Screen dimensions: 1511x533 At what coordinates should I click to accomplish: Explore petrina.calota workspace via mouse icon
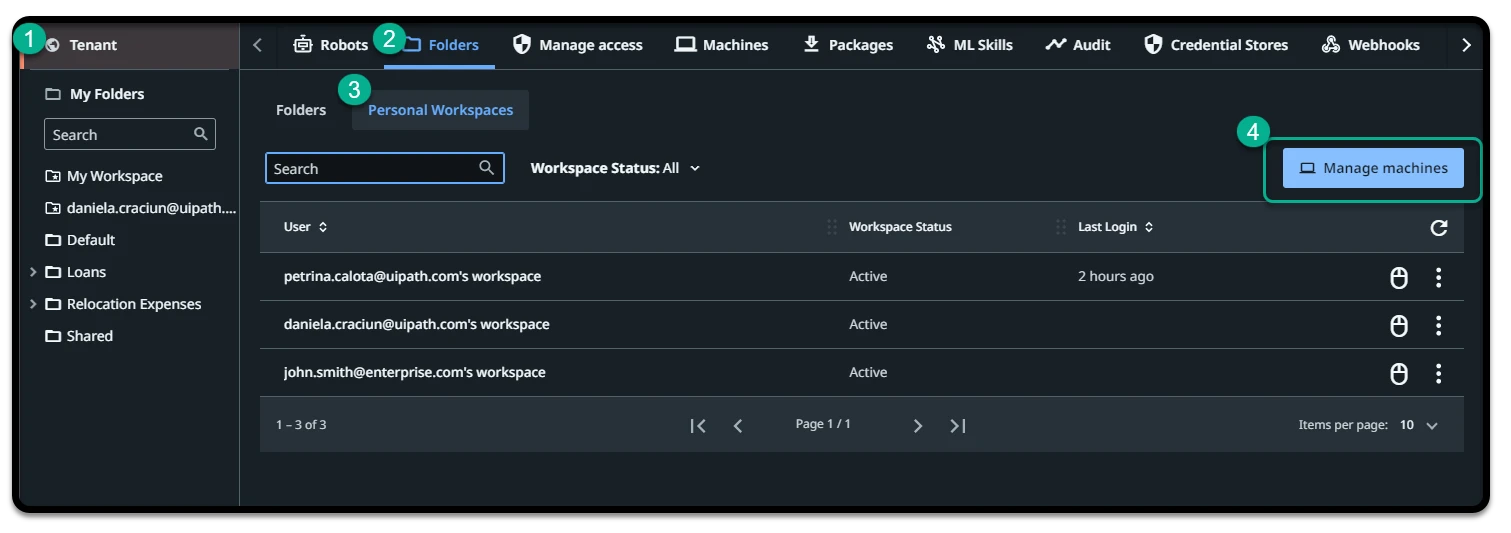[x=1400, y=277]
